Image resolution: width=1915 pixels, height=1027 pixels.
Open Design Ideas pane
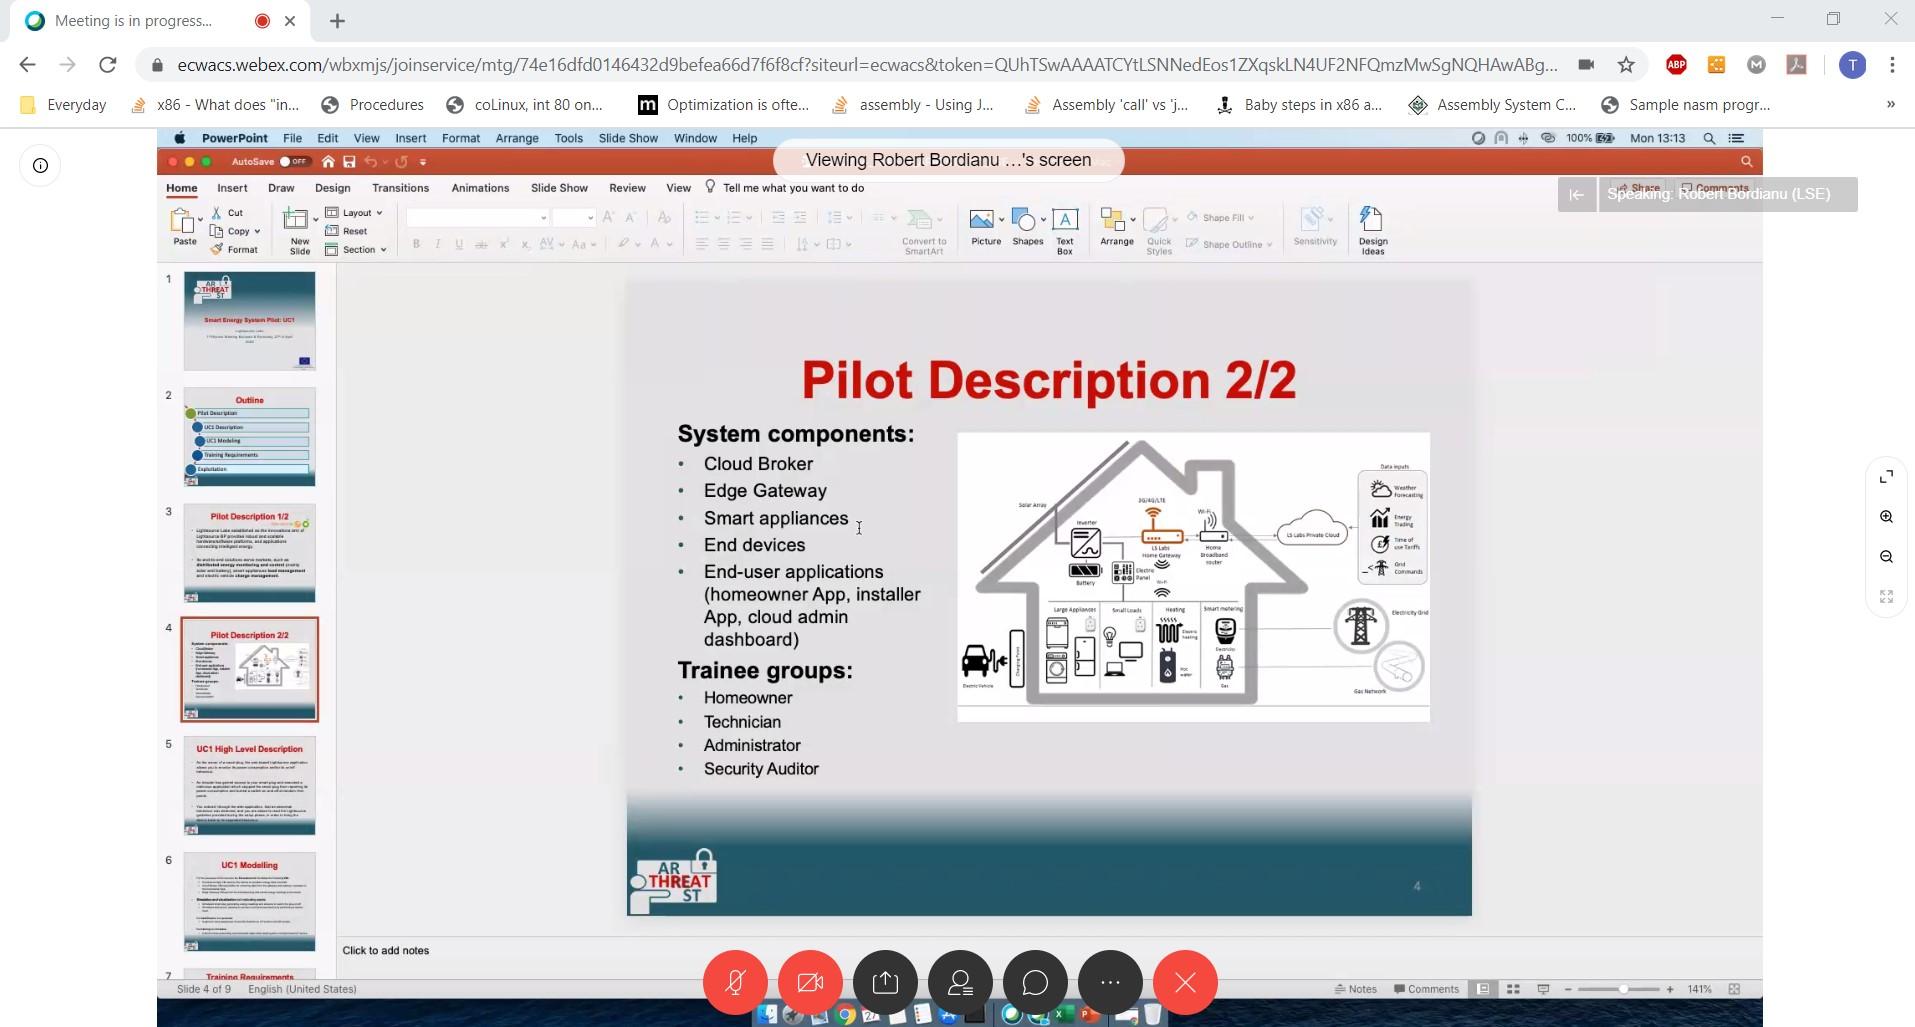[1373, 231]
